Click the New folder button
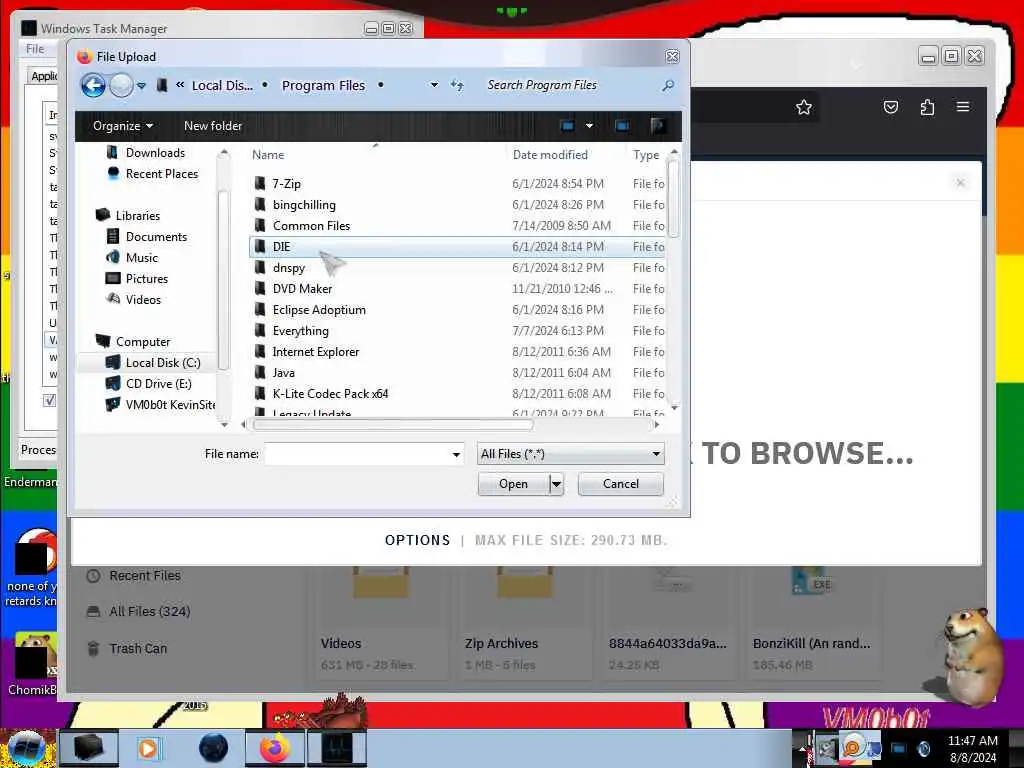Image resolution: width=1024 pixels, height=768 pixels. point(213,125)
